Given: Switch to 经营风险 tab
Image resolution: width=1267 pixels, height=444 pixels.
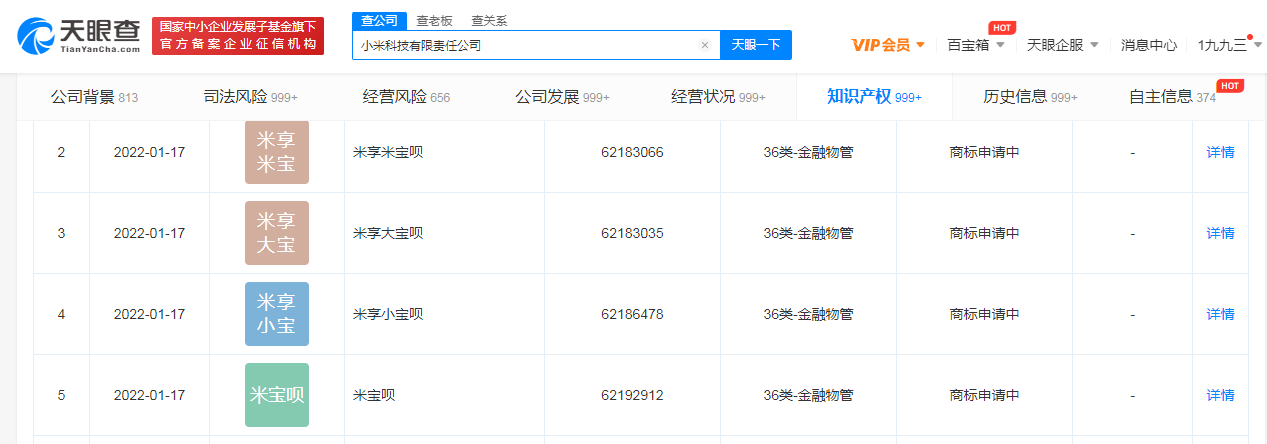Looking at the screenshot, I should 406,97.
